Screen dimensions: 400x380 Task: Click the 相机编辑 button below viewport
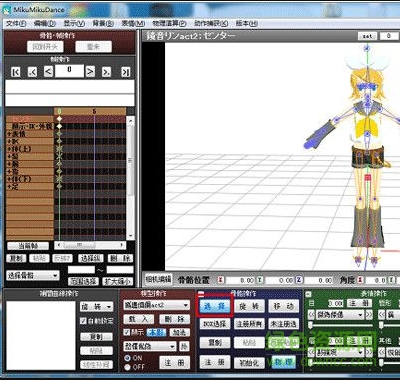coord(158,279)
